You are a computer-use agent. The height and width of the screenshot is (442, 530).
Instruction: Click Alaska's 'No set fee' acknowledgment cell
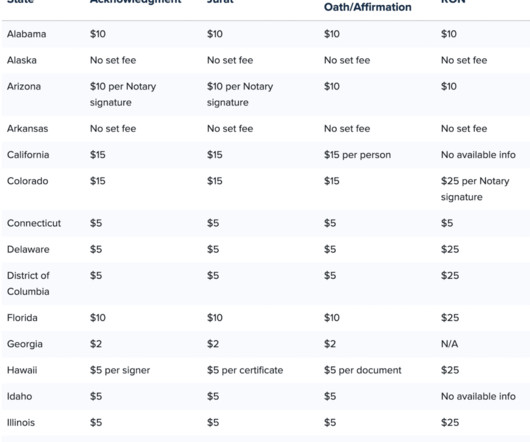(x=113, y=60)
